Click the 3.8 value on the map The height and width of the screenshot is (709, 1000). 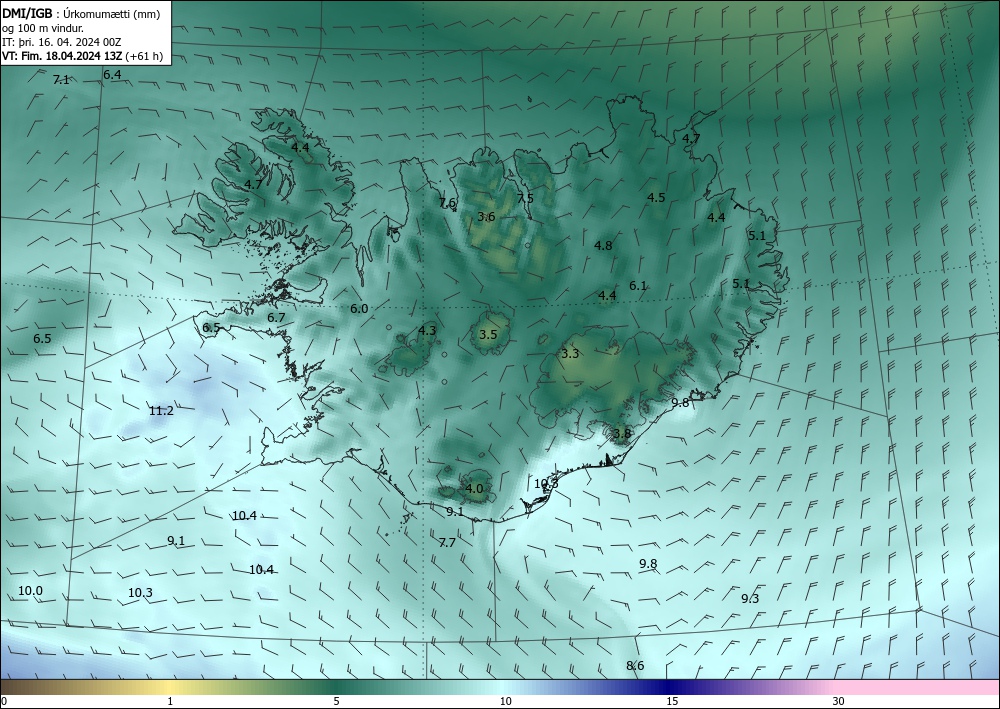tap(622, 434)
